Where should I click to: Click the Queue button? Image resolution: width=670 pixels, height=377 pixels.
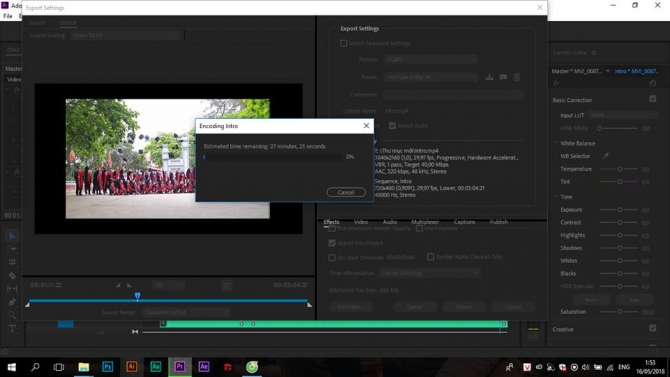click(415, 306)
